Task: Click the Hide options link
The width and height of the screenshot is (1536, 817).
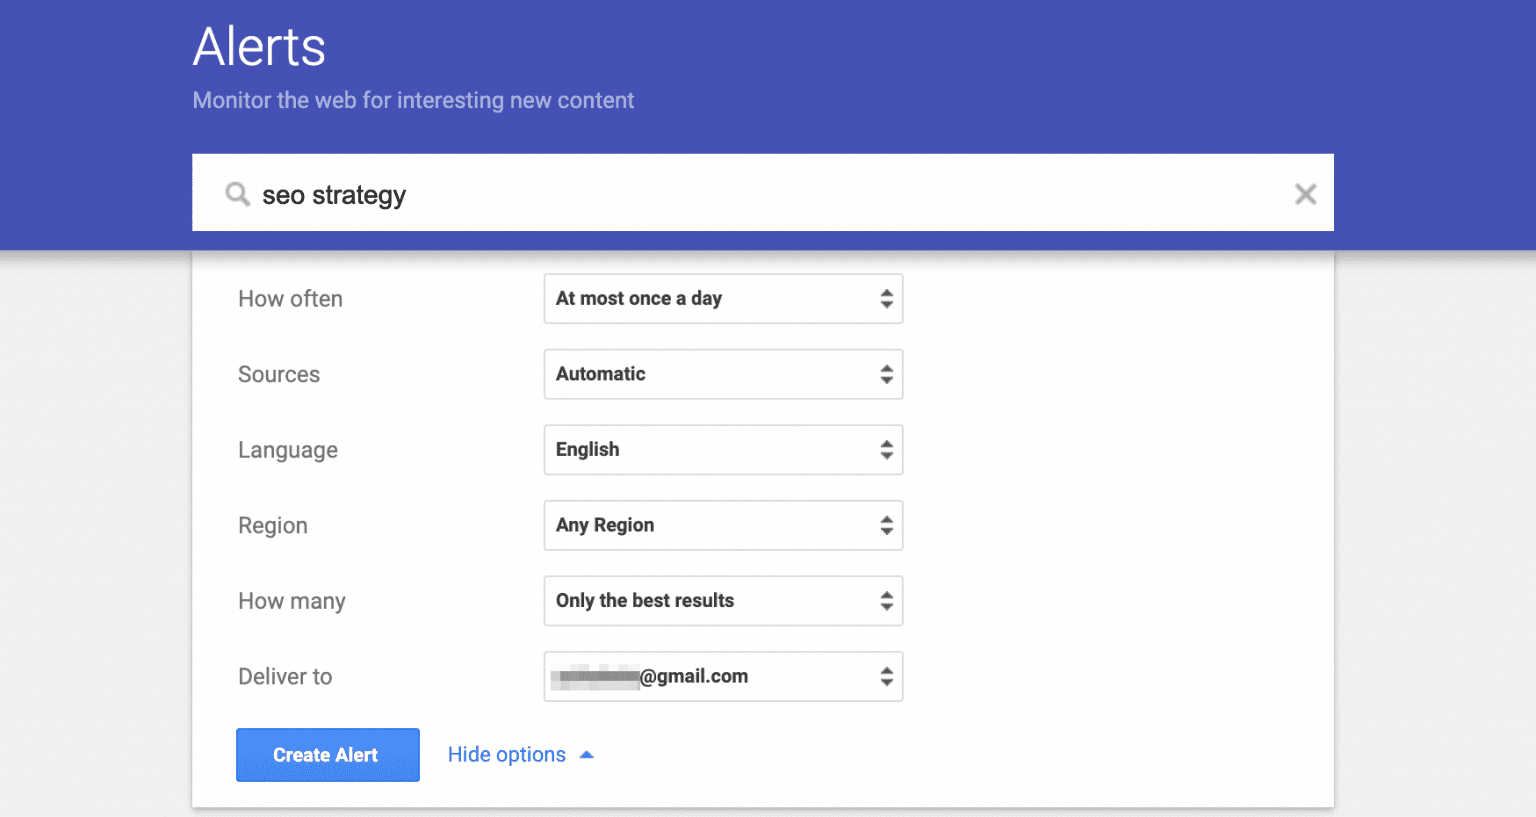Action: pos(506,753)
